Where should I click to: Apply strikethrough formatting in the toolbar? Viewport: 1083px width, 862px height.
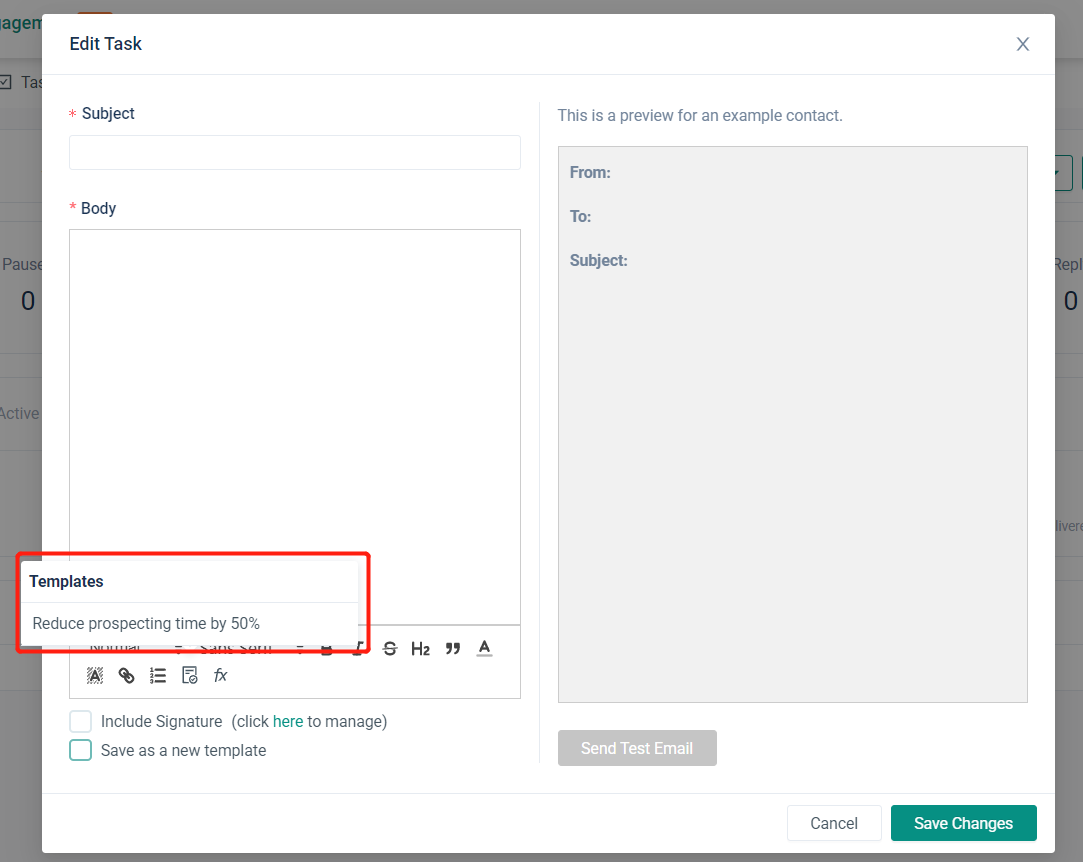(x=390, y=649)
